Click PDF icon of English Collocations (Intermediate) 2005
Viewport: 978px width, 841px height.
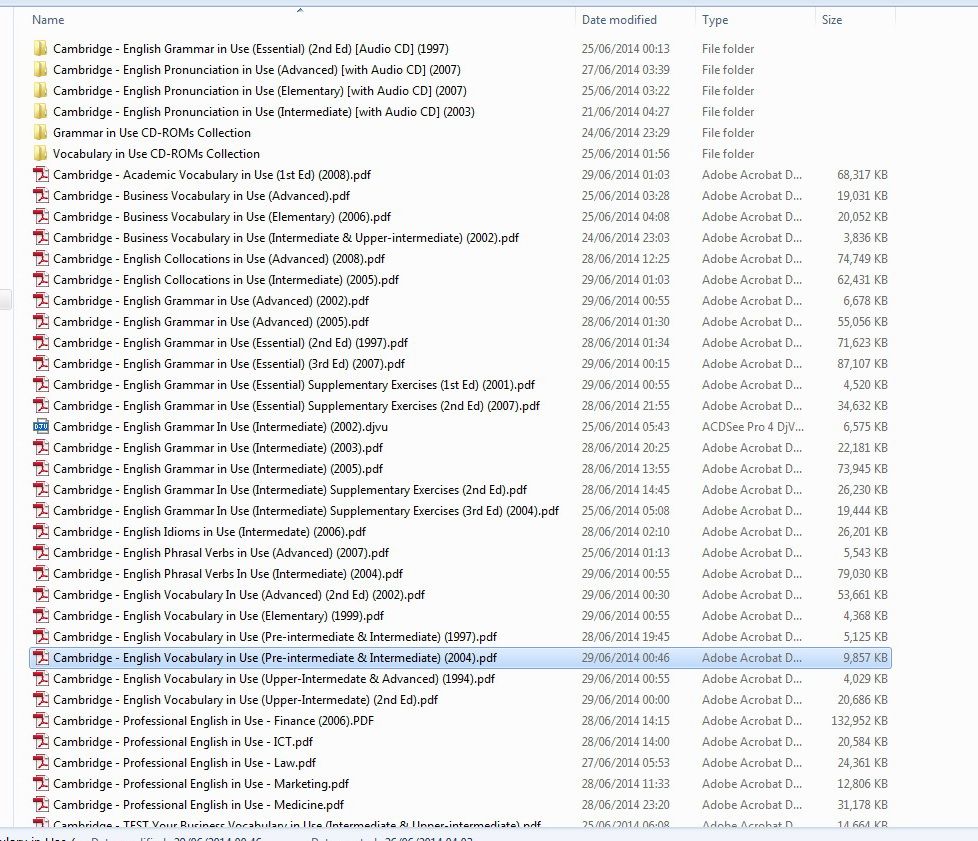(x=41, y=280)
